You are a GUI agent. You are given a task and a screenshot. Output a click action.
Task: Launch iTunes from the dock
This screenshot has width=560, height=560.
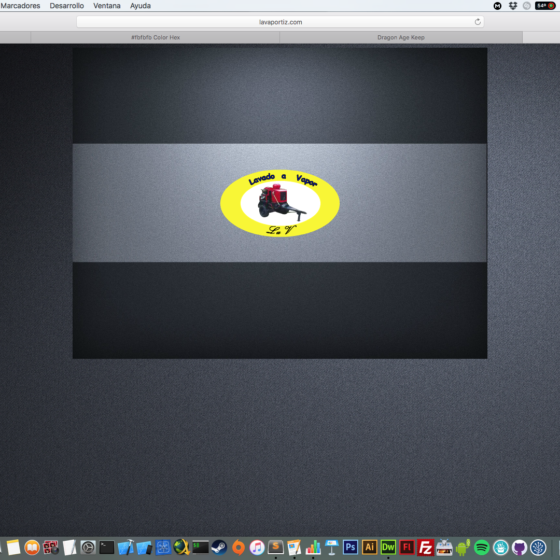257,547
